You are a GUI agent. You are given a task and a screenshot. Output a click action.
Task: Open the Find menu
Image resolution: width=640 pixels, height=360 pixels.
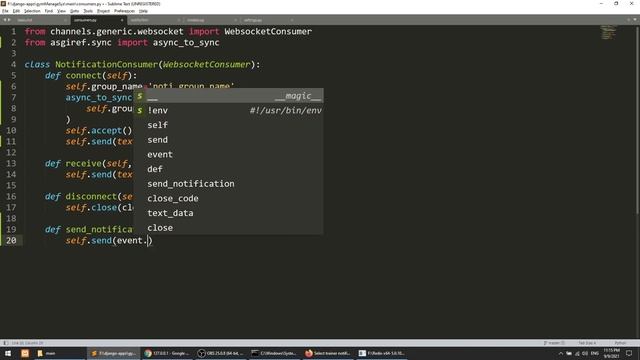[49, 11]
